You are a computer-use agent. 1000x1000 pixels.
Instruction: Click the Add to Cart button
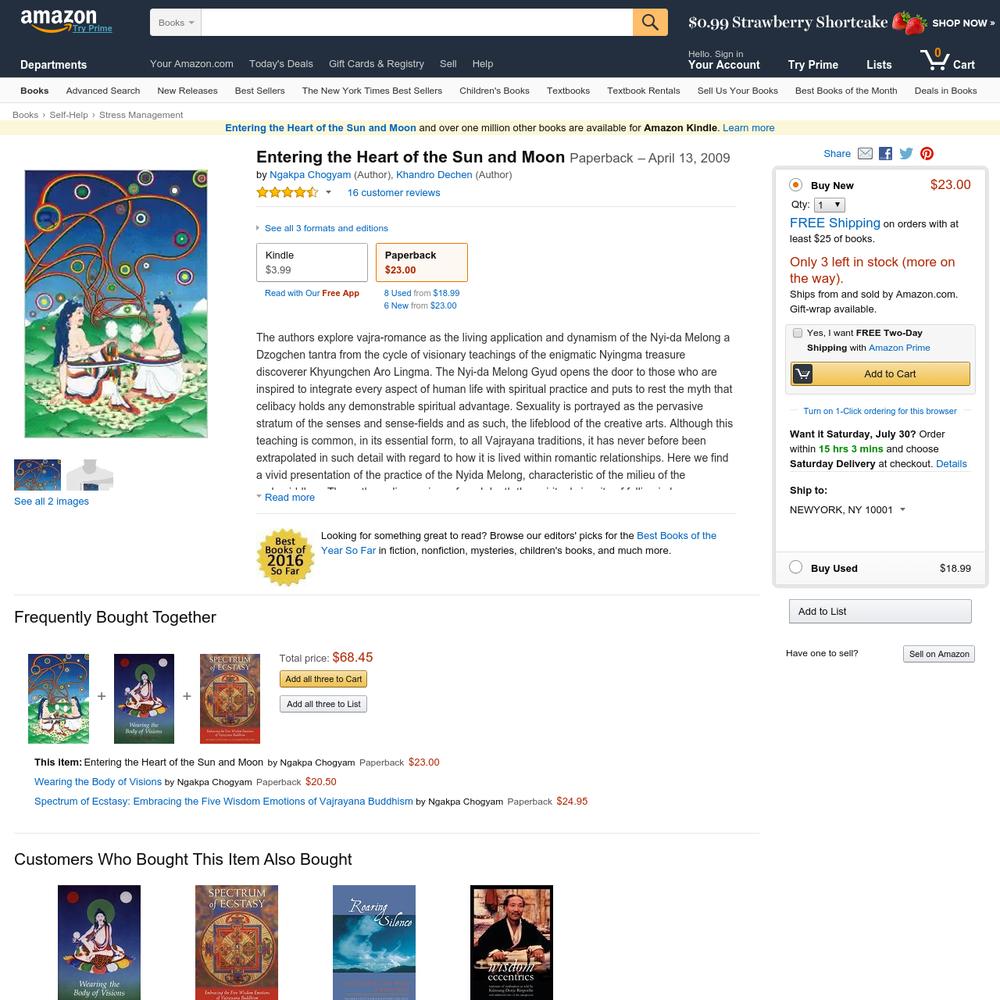tap(880, 374)
